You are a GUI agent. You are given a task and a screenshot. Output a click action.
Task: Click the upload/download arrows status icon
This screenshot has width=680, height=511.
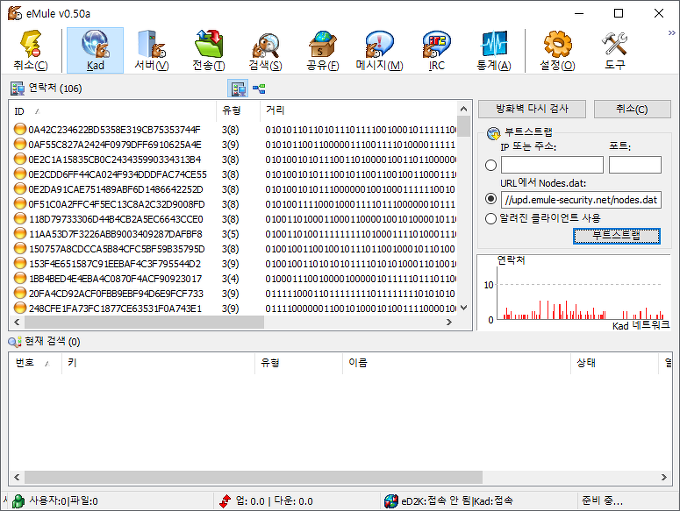[225, 501]
